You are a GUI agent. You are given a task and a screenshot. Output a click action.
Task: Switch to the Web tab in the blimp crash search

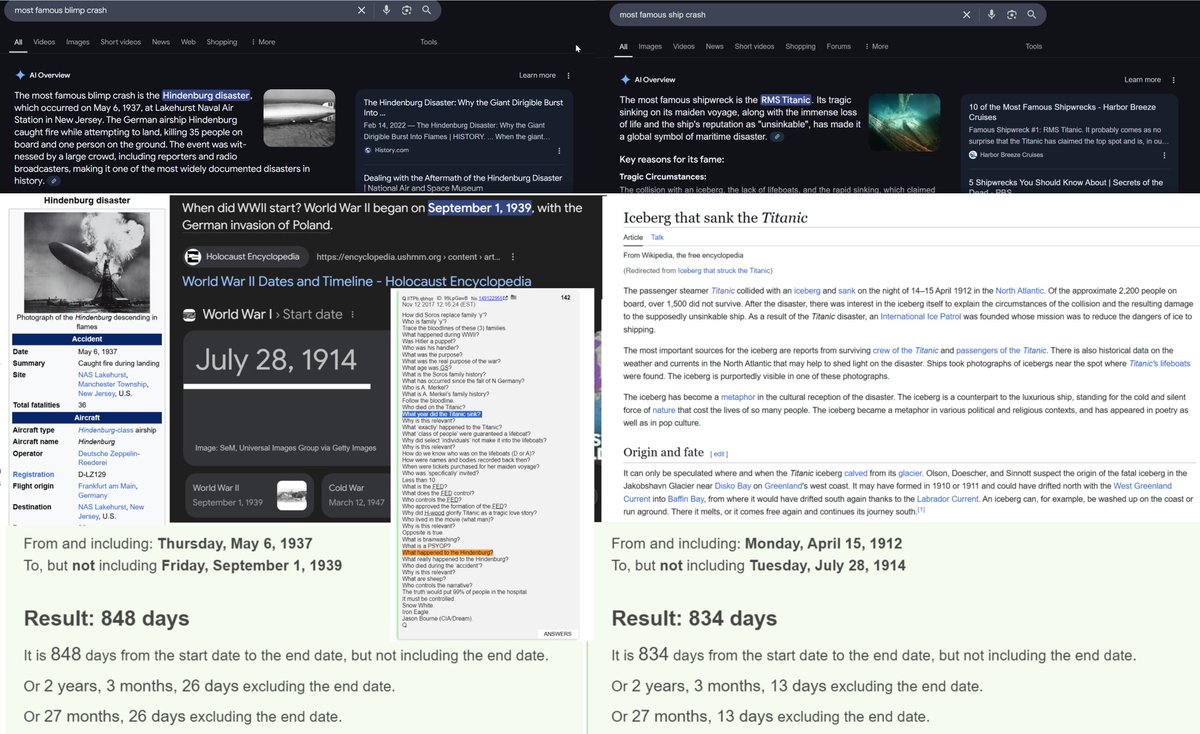pyautogui.click(x=188, y=42)
